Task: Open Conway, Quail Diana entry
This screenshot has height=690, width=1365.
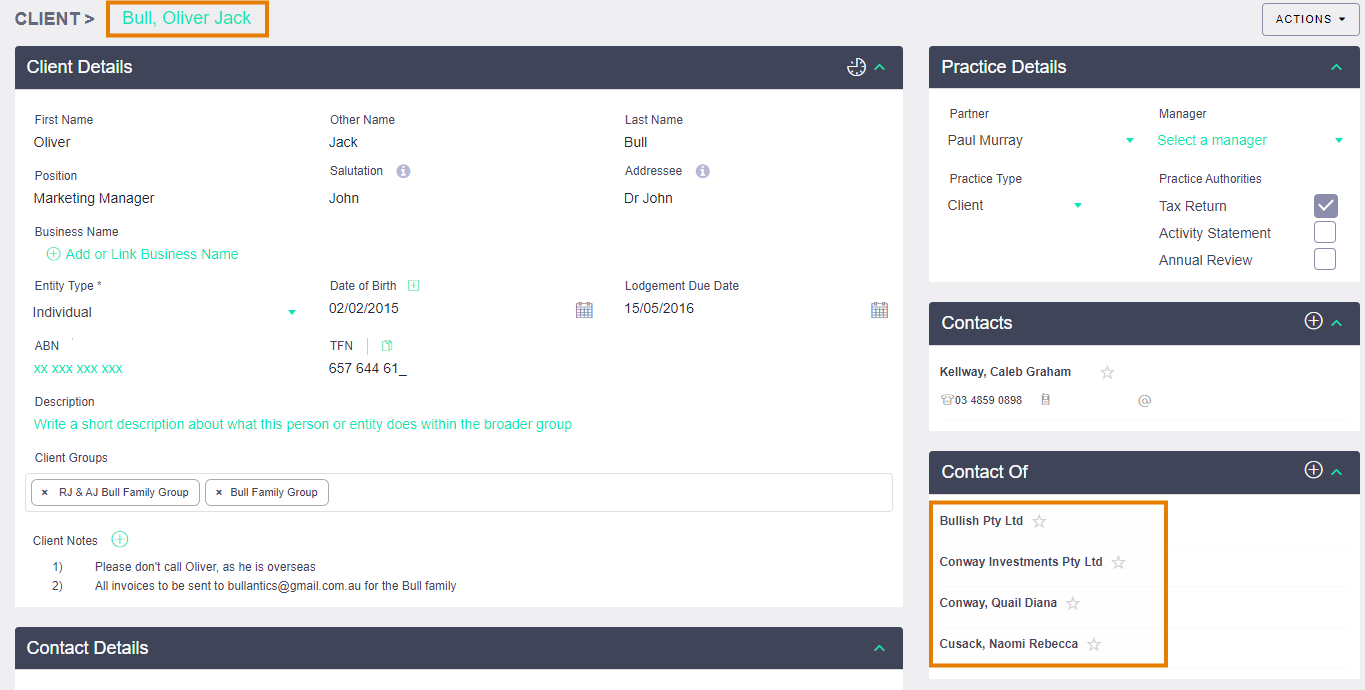Action: 998,603
